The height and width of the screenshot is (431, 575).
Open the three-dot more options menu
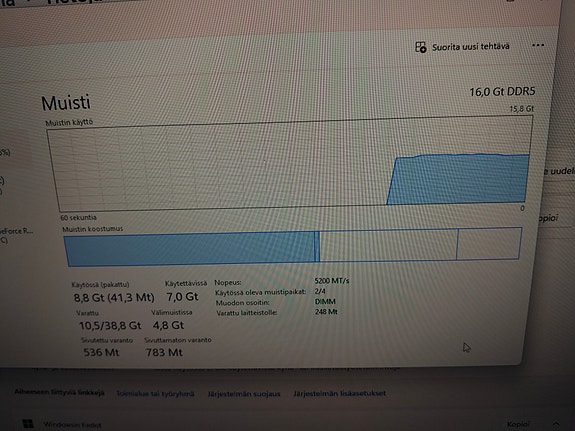tap(538, 45)
